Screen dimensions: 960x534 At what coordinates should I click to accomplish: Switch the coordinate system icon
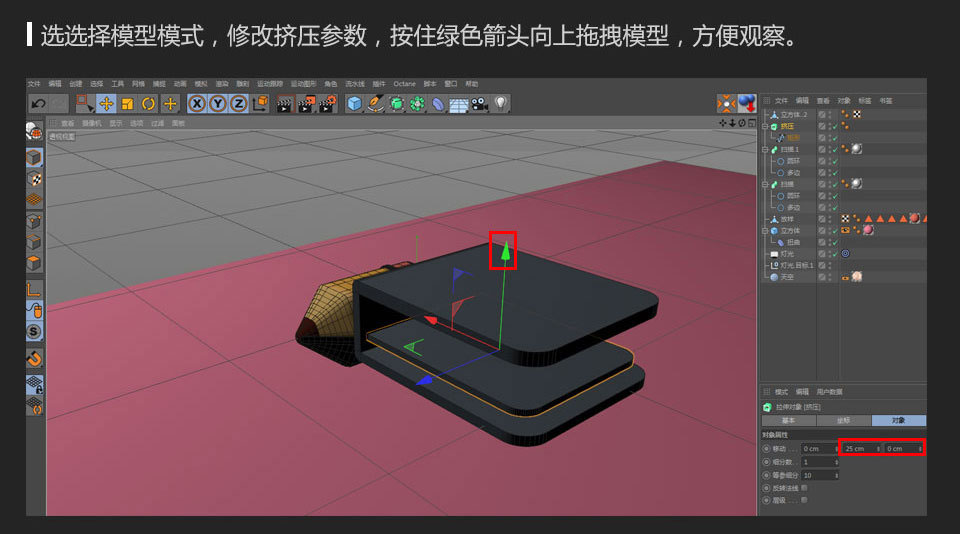pos(260,103)
